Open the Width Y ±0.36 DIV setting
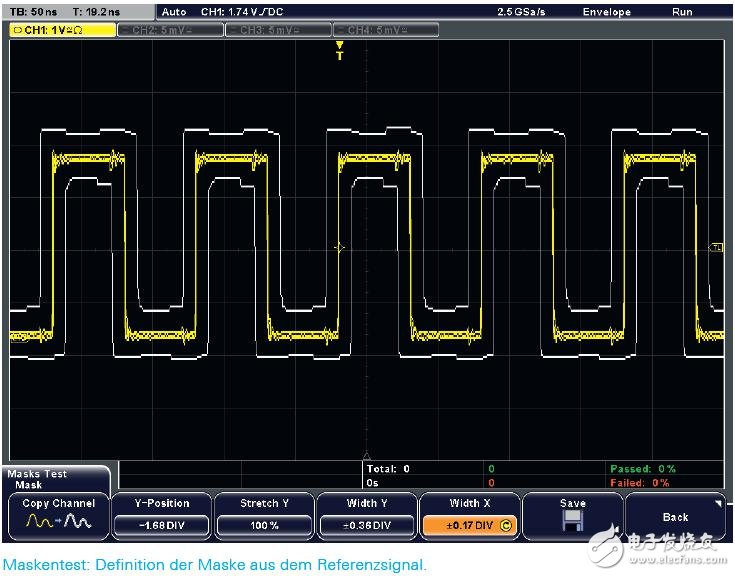The image size is (735, 576). coord(367,524)
